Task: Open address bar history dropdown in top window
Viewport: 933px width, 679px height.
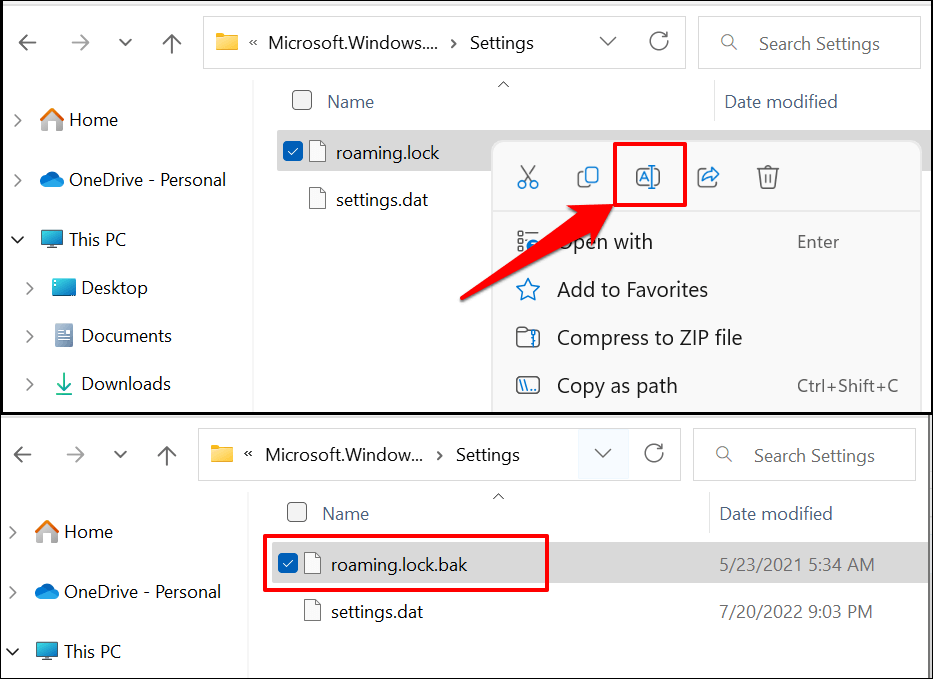Action: 608,42
